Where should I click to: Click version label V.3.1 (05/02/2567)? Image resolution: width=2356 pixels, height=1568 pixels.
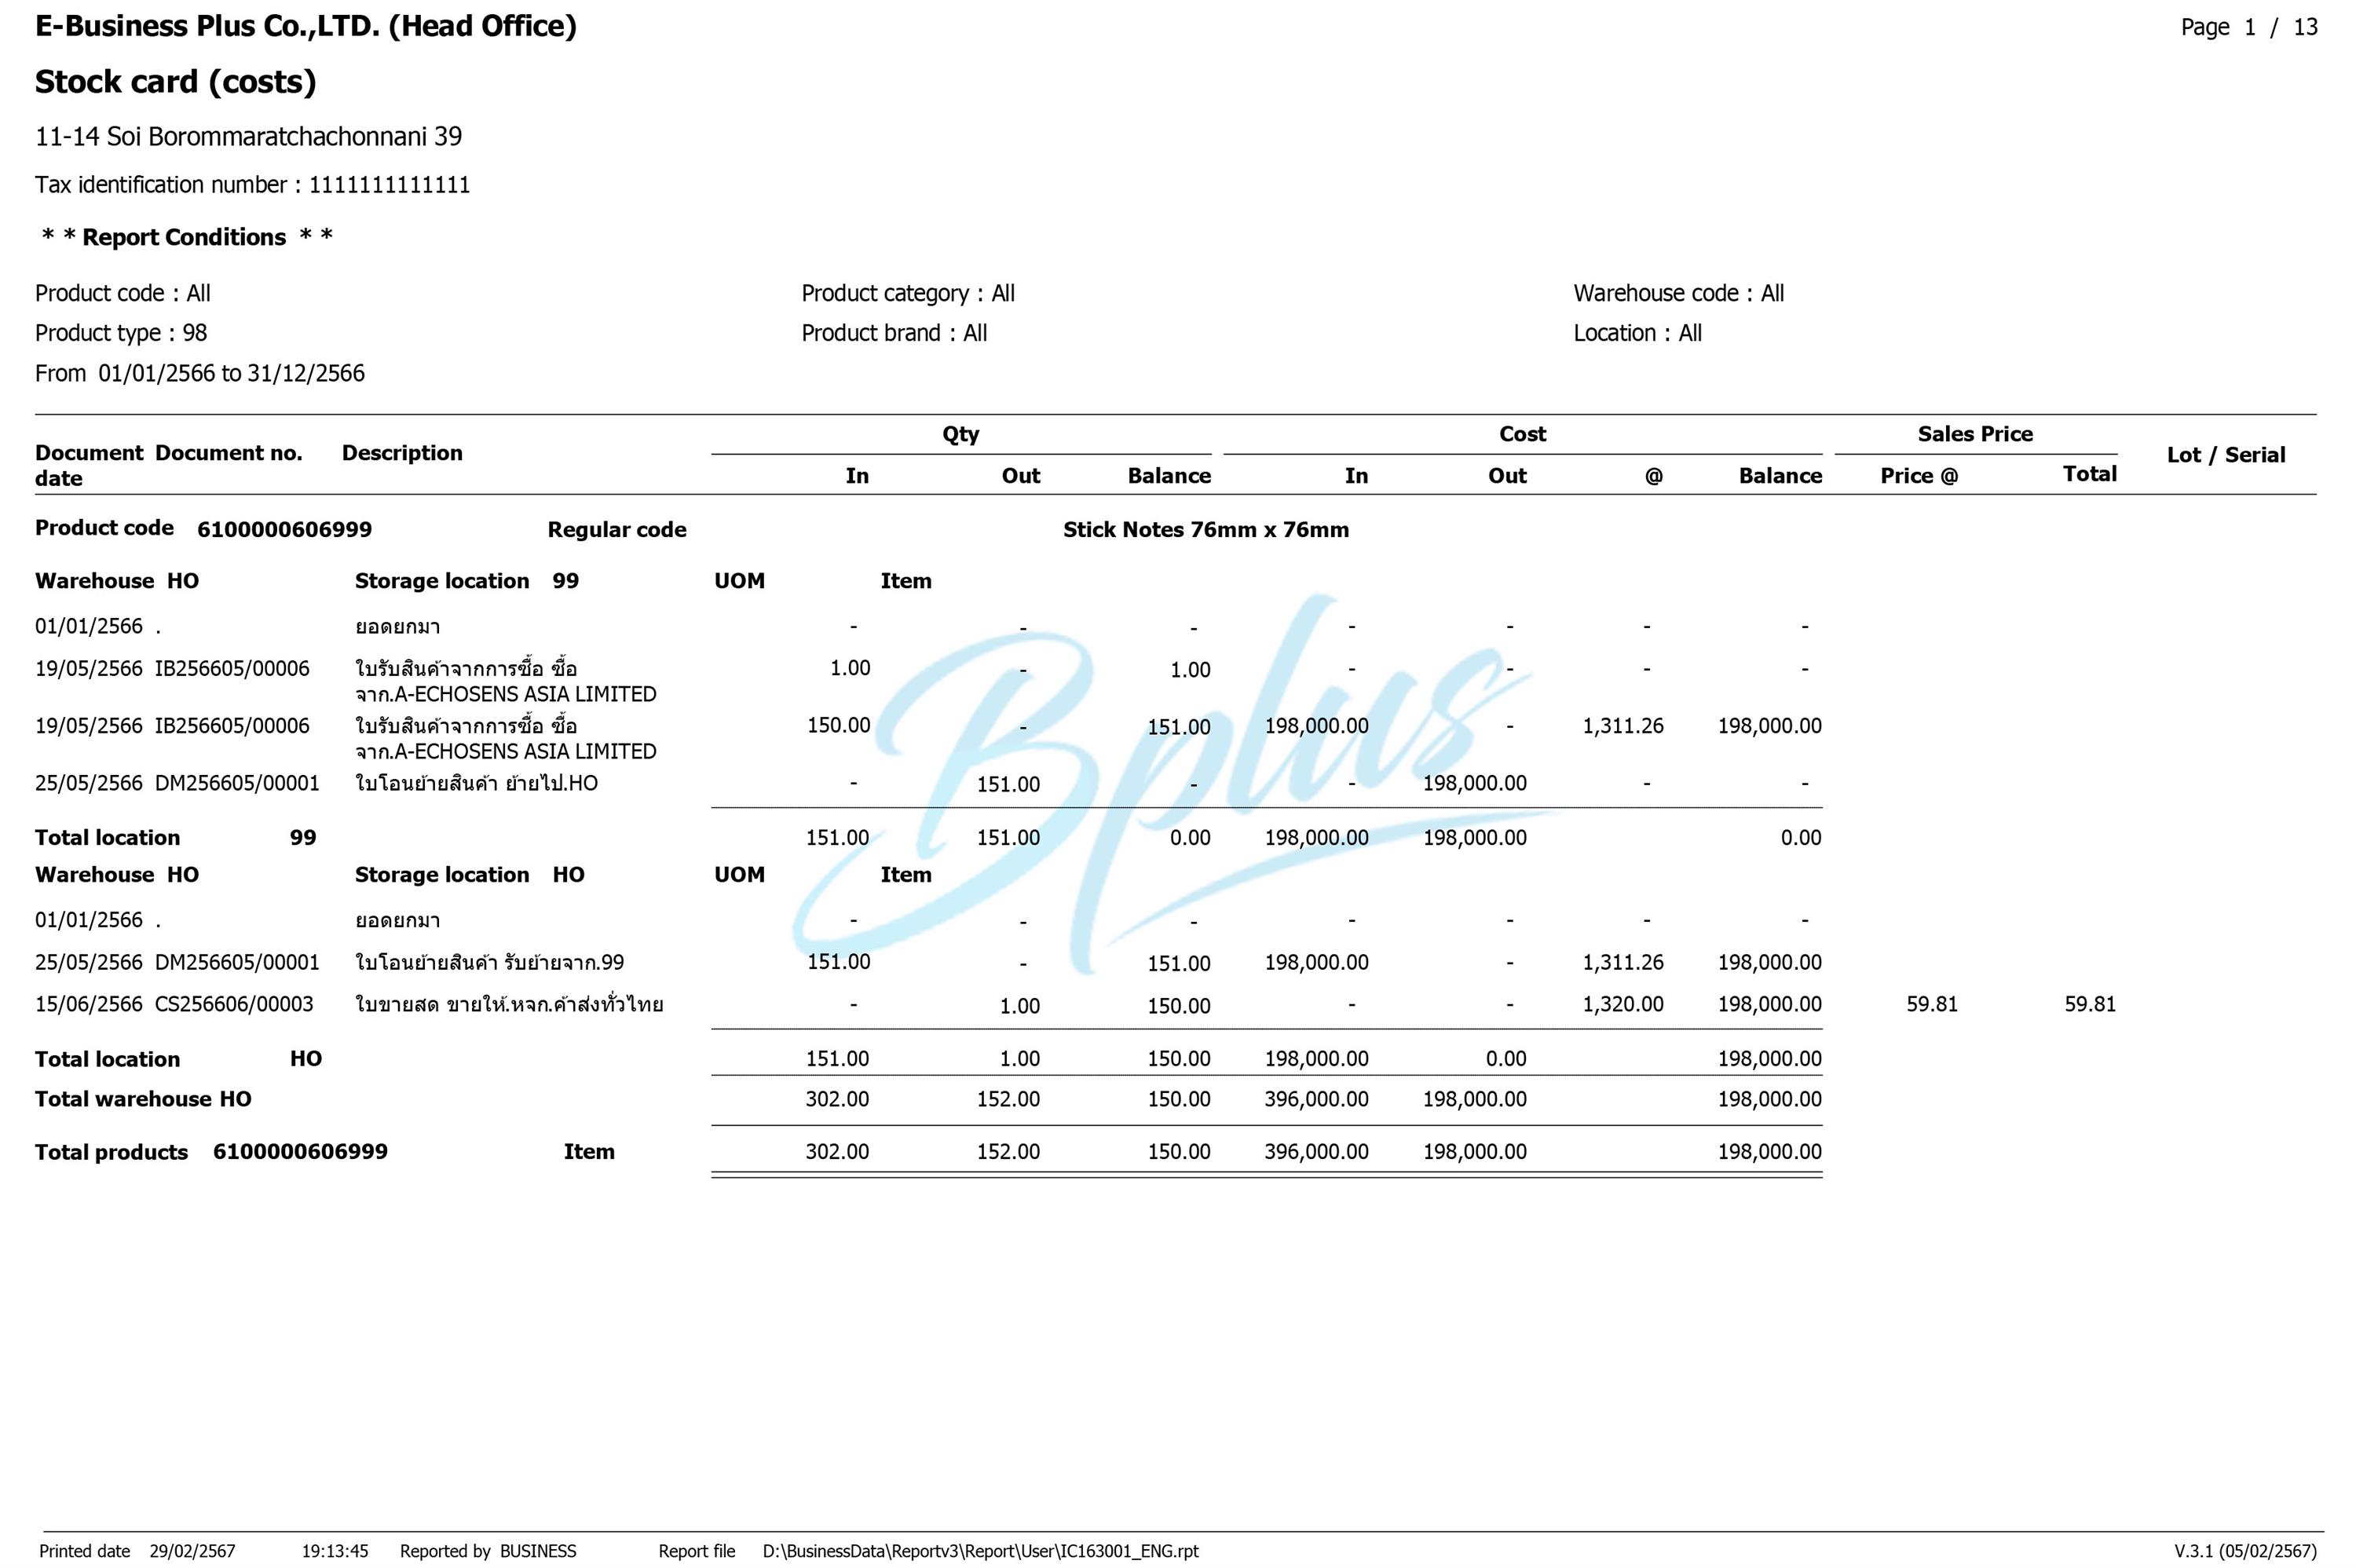2245,1551
